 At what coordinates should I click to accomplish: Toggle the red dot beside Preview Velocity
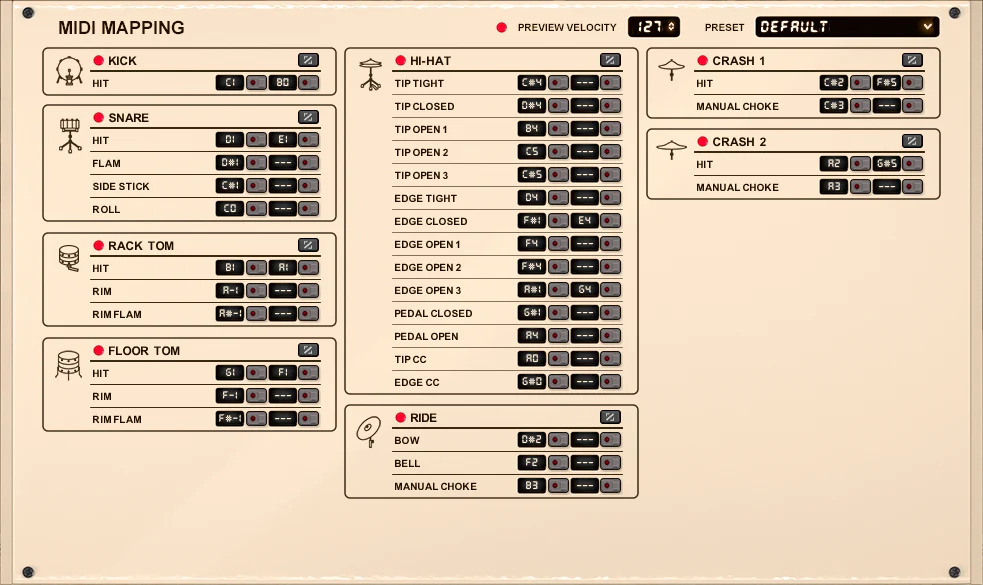pos(502,27)
